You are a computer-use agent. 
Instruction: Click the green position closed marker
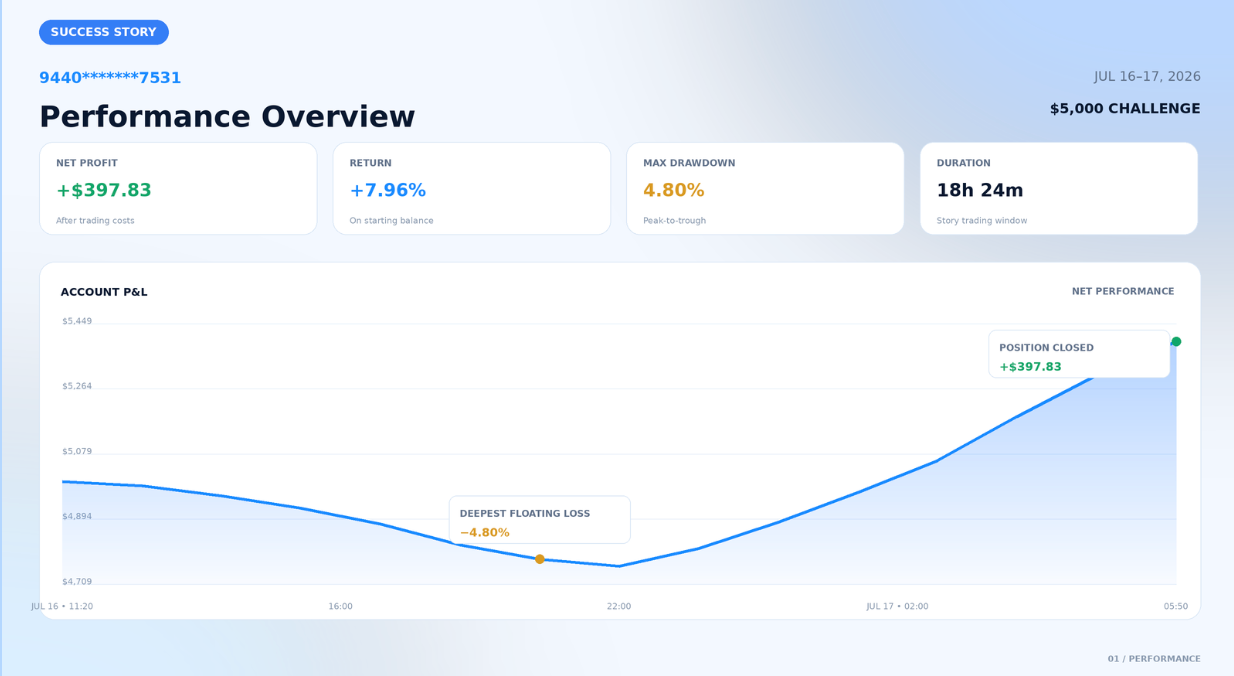pyautogui.click(x=1176, y=342)
